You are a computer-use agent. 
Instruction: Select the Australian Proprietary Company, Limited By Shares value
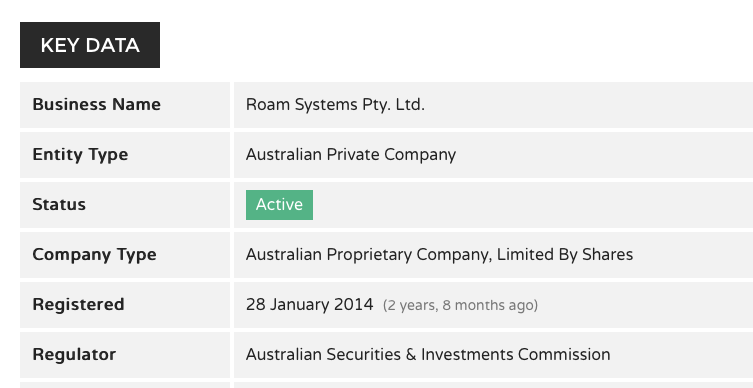439,255
